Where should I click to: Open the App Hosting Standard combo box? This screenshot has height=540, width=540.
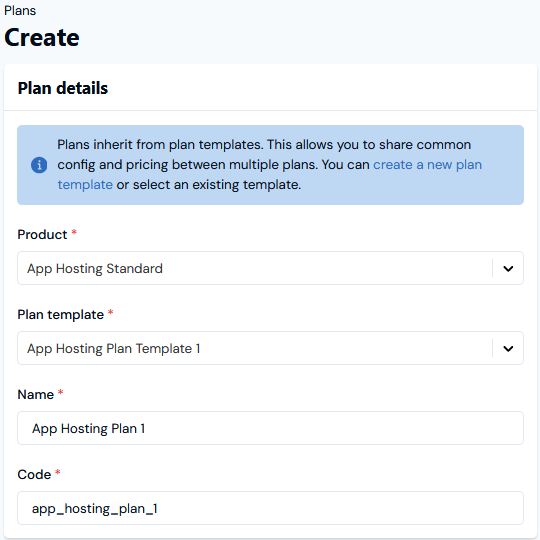270,268
